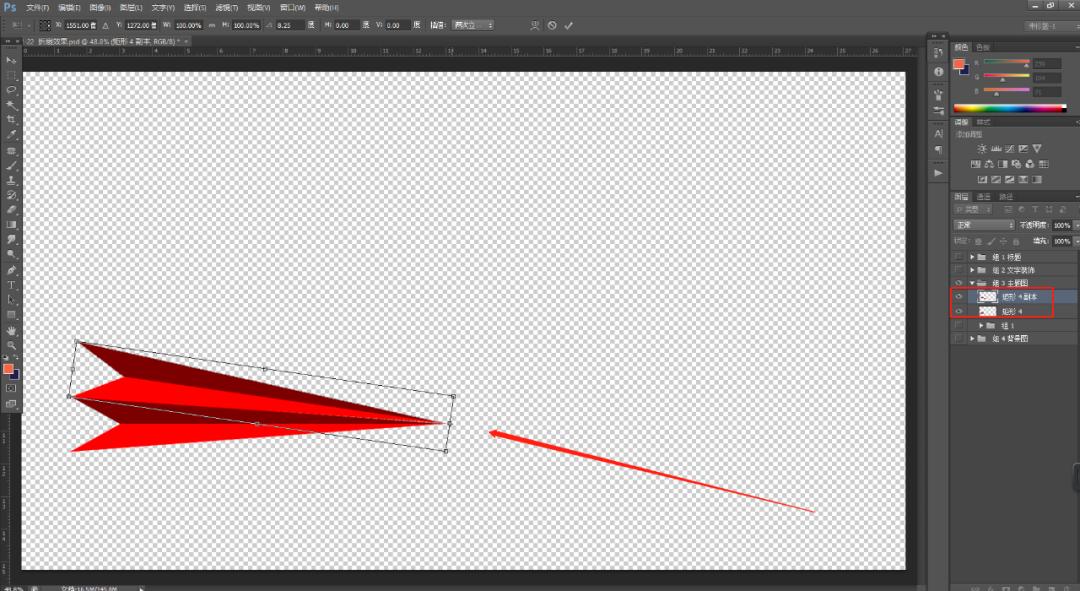Viewport: 1080px width, 591px height.
Task: Open the Paragraph panel icon in dock
Action: pos(938,149)
